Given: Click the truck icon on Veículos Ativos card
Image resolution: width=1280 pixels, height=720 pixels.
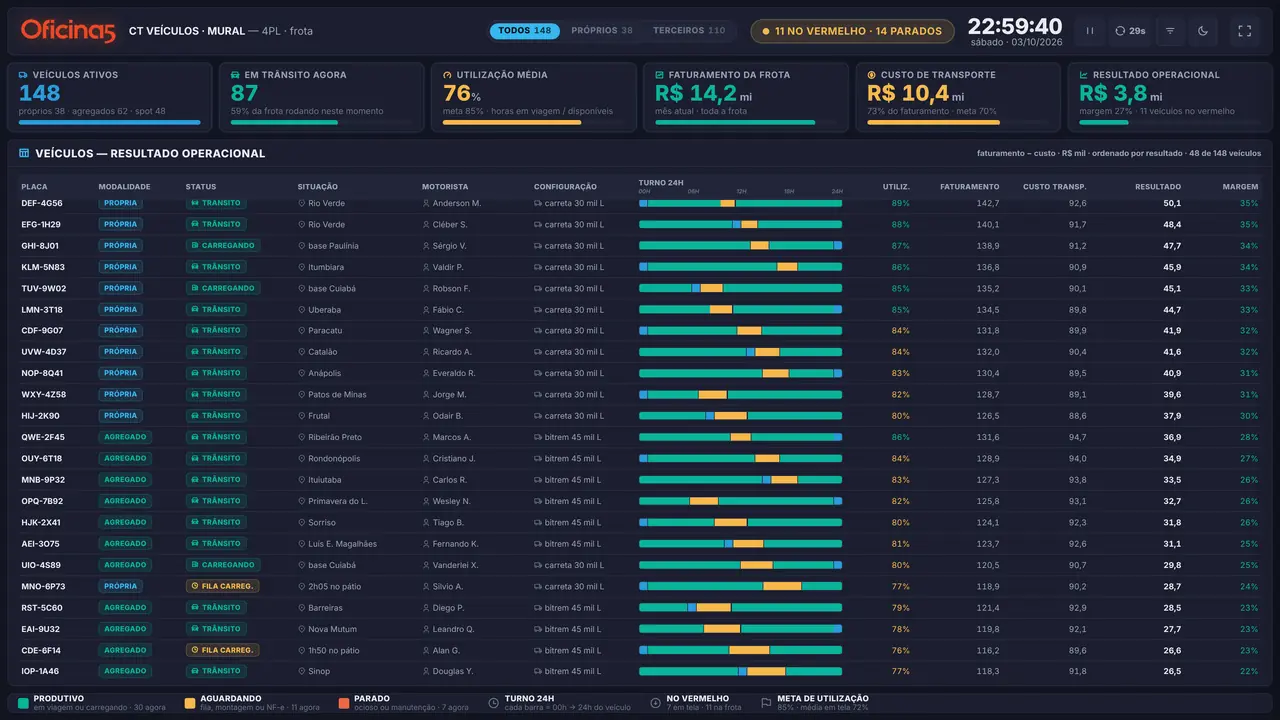Looking at the screenshot, I should click(24, 75).
